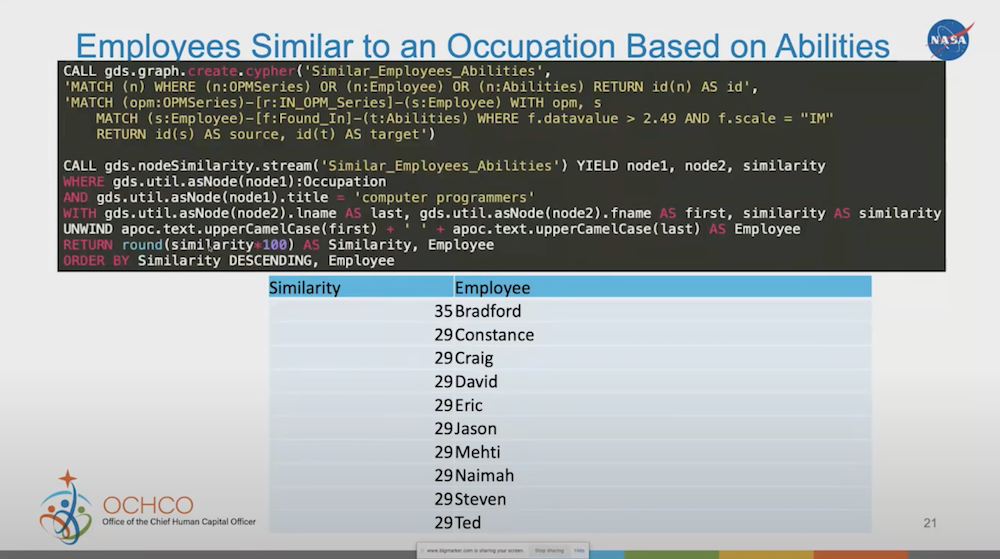Click the 'CALL gds.nodeSimilarity.stream' code line

444,166
